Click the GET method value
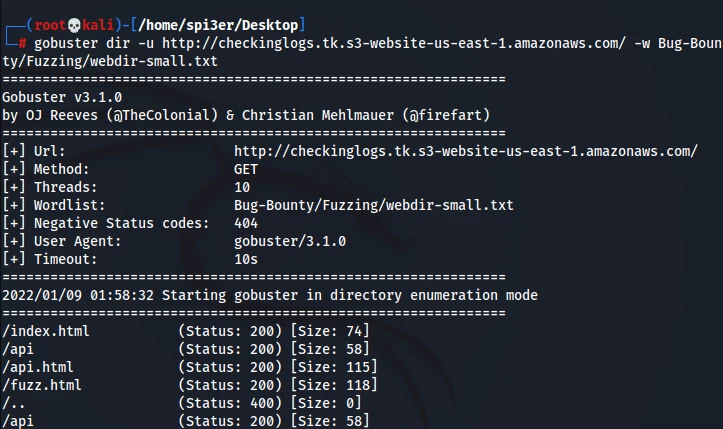723x429 pixels. click(x=246, y=169)
